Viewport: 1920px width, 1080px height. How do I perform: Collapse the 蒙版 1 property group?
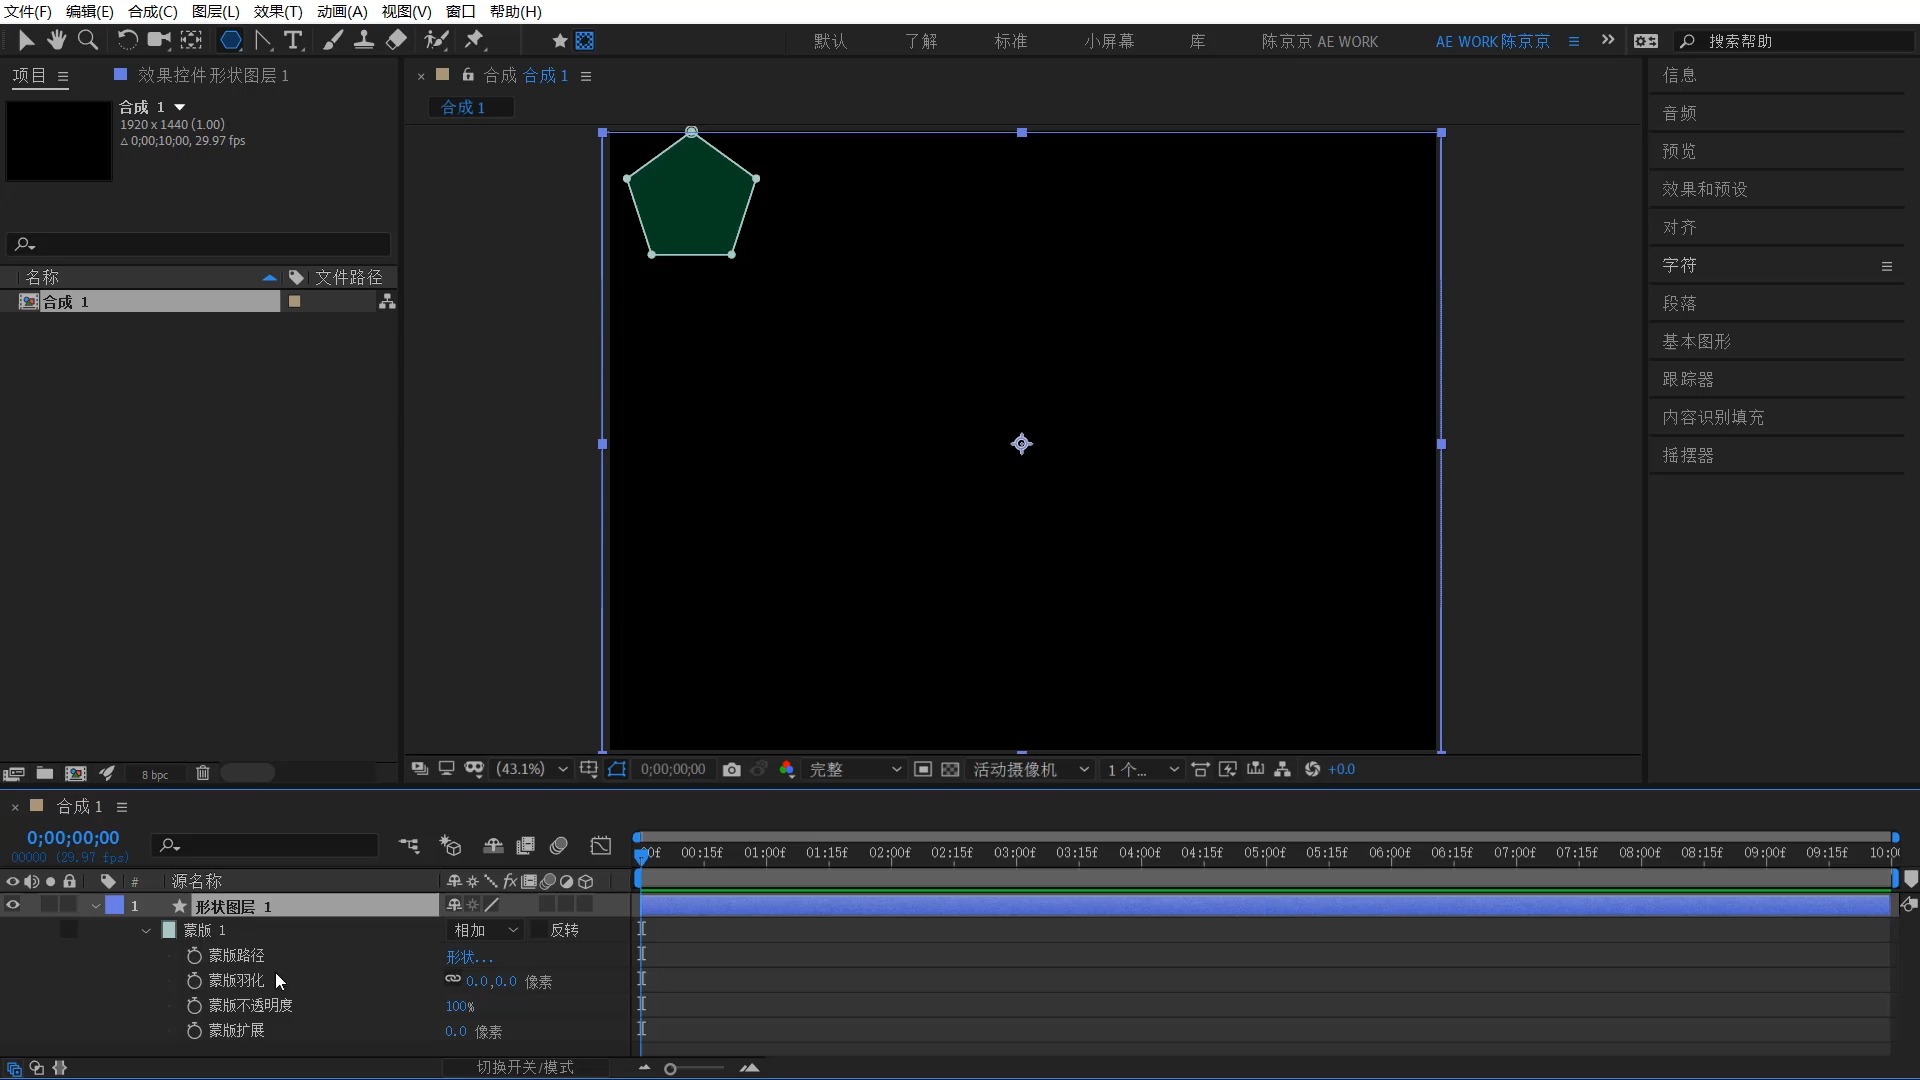(x=146, y=930)
